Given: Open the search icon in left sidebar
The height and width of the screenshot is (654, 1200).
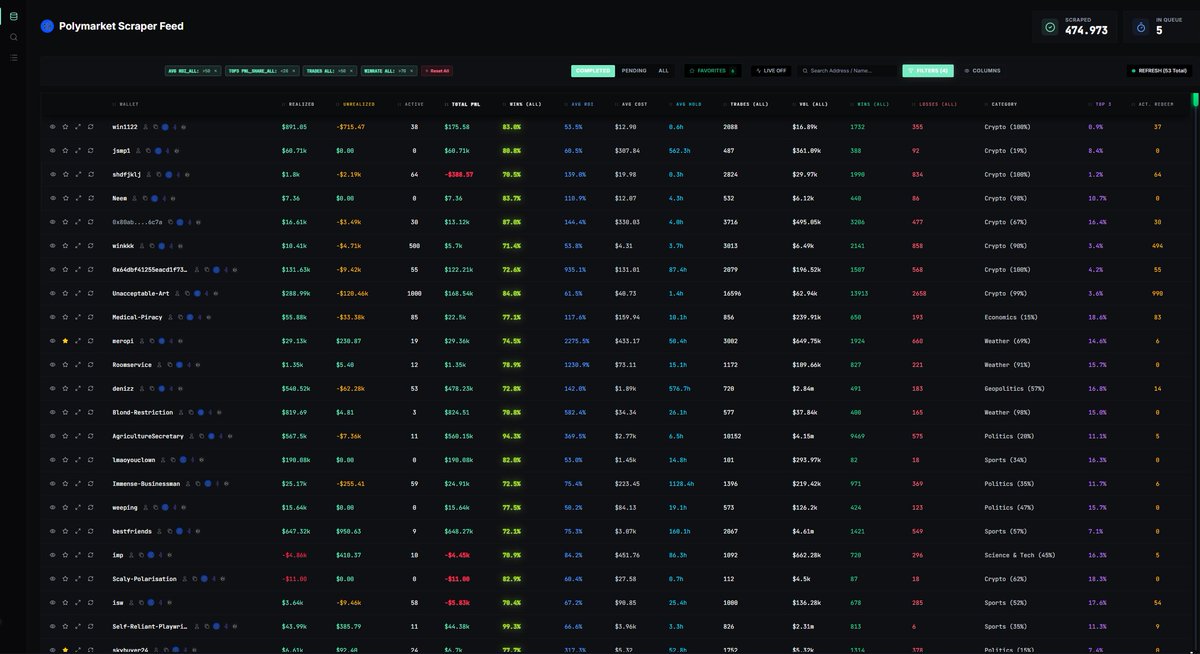Looking at the screenshot, I should pyautogui.click(x=13, y=37).
